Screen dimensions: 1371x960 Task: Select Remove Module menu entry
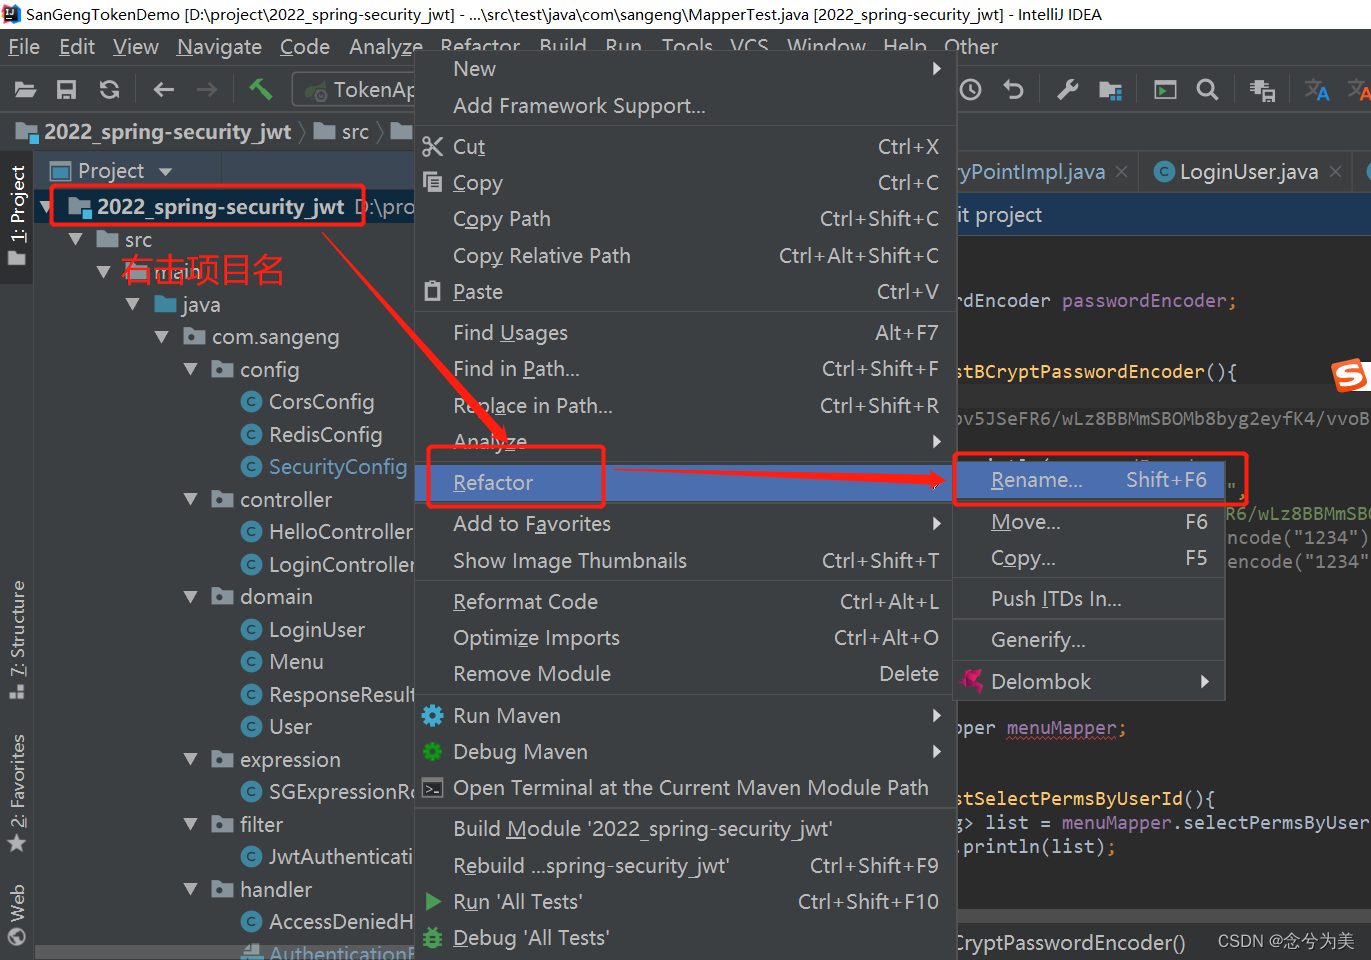tap(685, 674)
